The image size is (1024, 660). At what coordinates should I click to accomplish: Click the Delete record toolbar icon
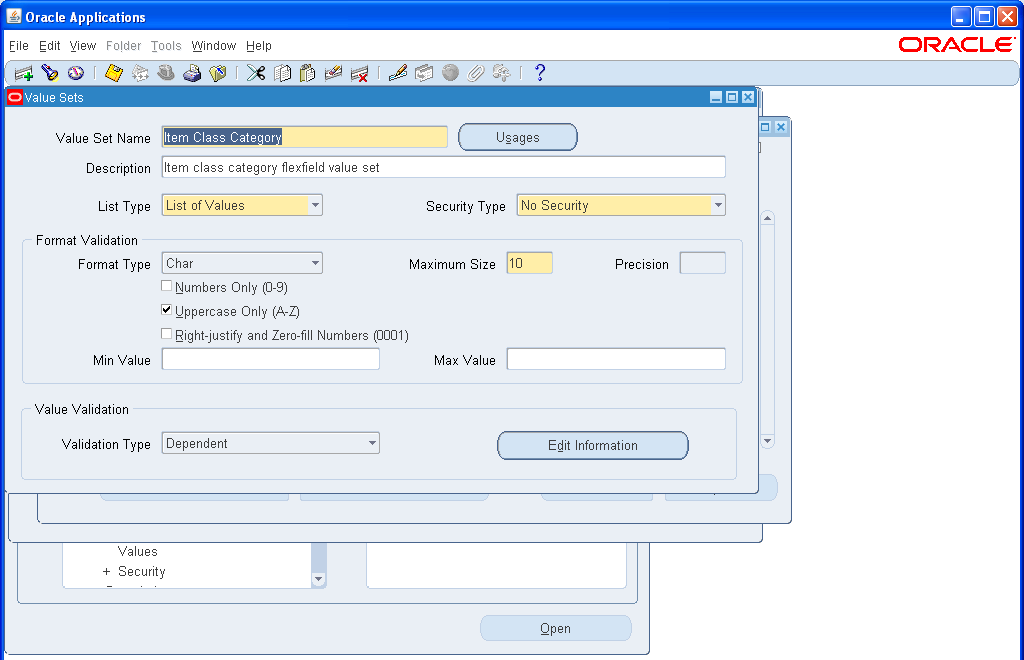(x=360, y=72)
